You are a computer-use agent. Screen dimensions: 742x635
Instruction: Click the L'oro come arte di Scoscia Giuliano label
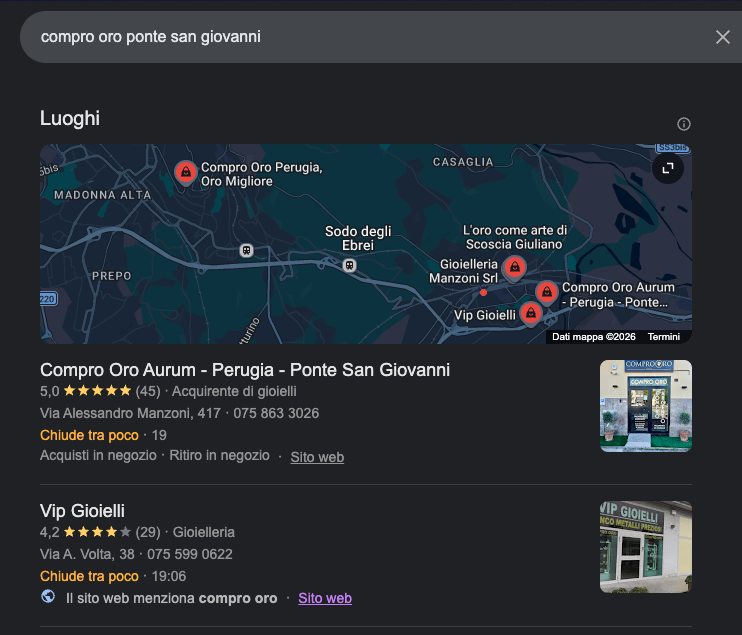[514, 237]
